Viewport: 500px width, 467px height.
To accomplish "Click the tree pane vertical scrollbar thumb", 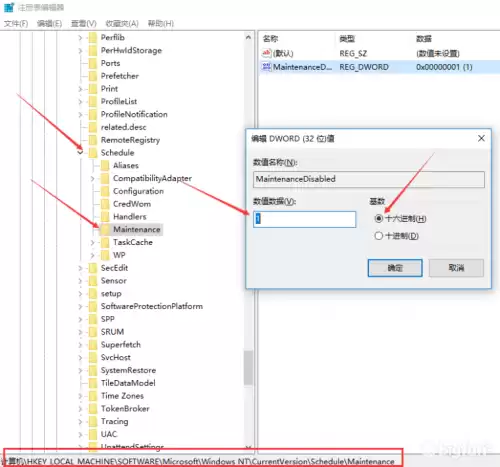I will tap(248, 367).
